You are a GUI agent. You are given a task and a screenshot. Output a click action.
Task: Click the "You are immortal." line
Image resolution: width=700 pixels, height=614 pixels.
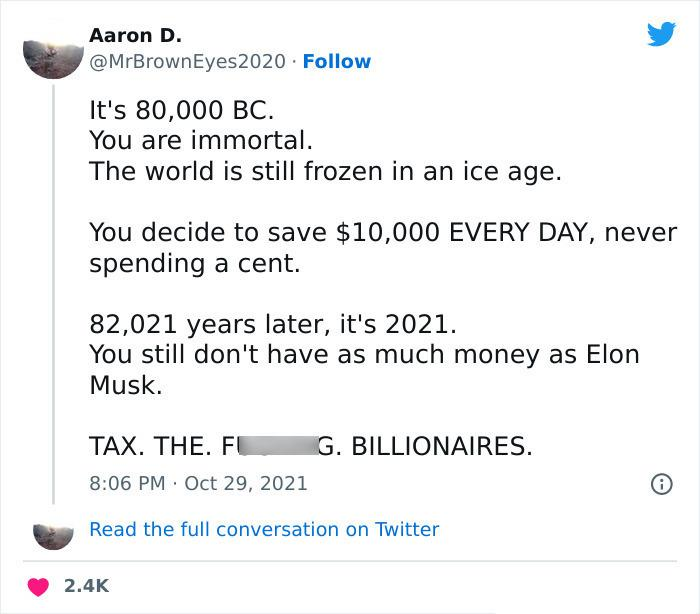tap(201, 140)
